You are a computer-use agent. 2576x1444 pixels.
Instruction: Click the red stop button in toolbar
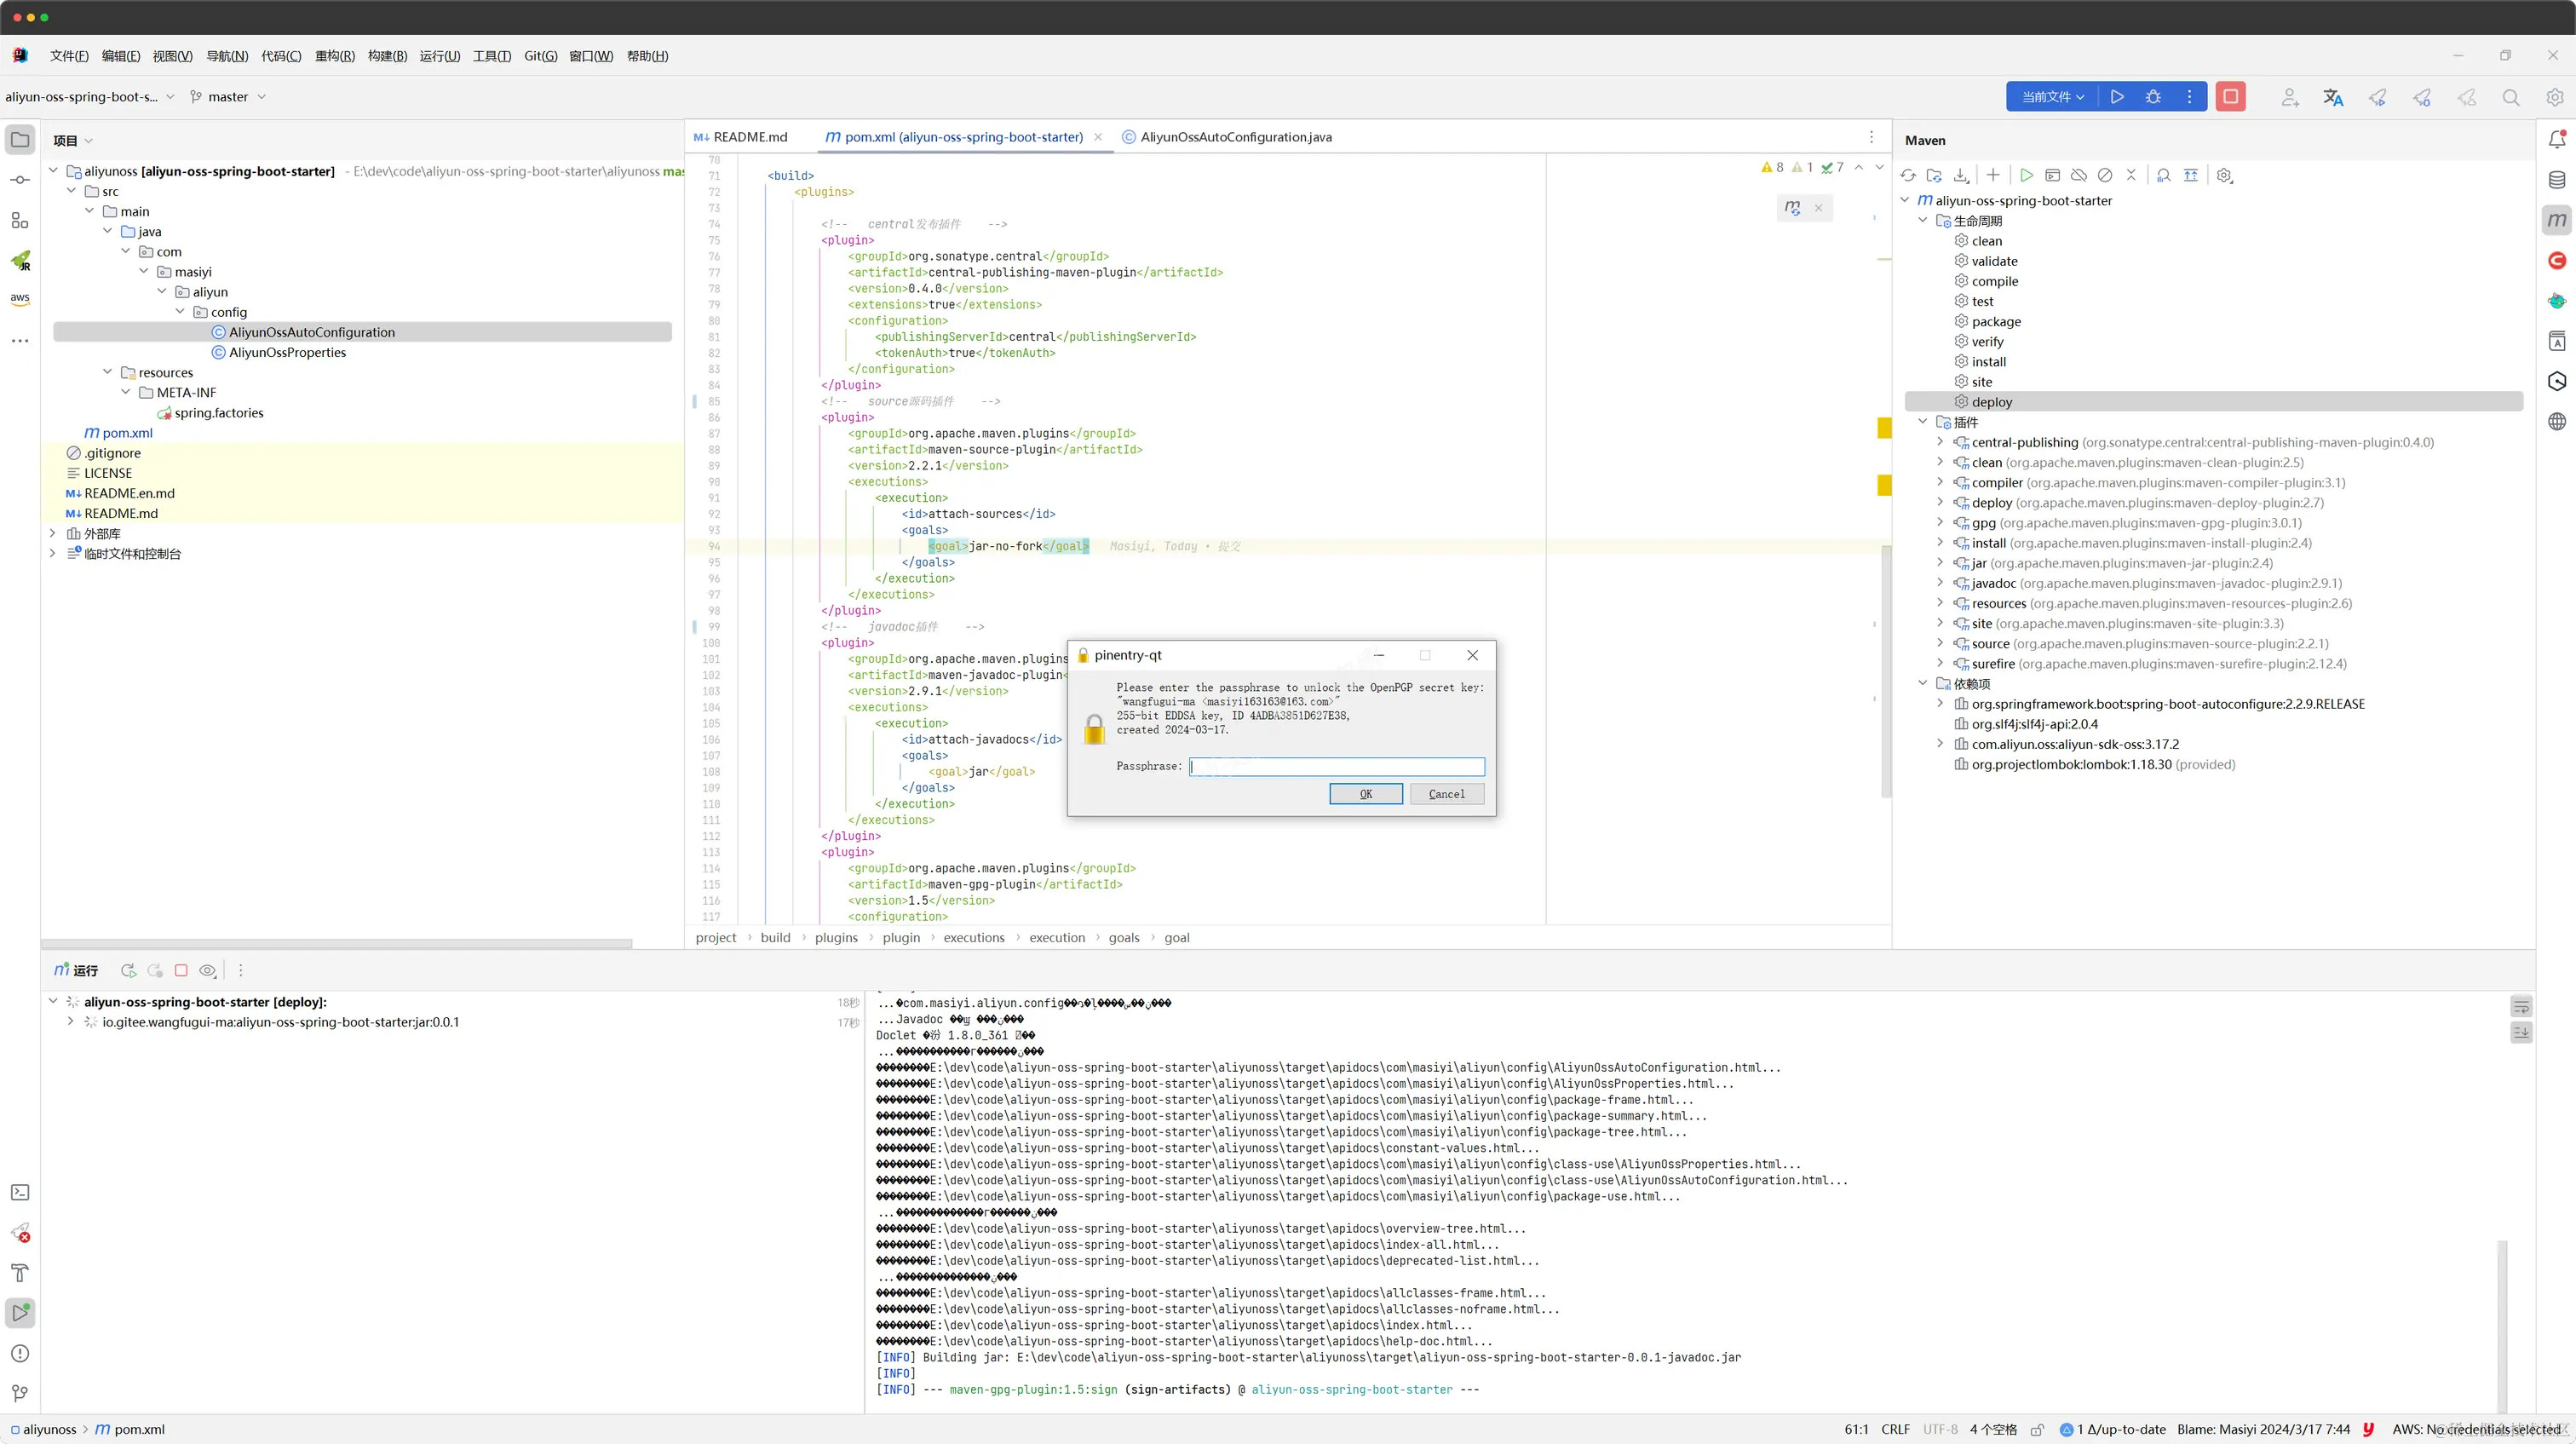(2230, 97)
